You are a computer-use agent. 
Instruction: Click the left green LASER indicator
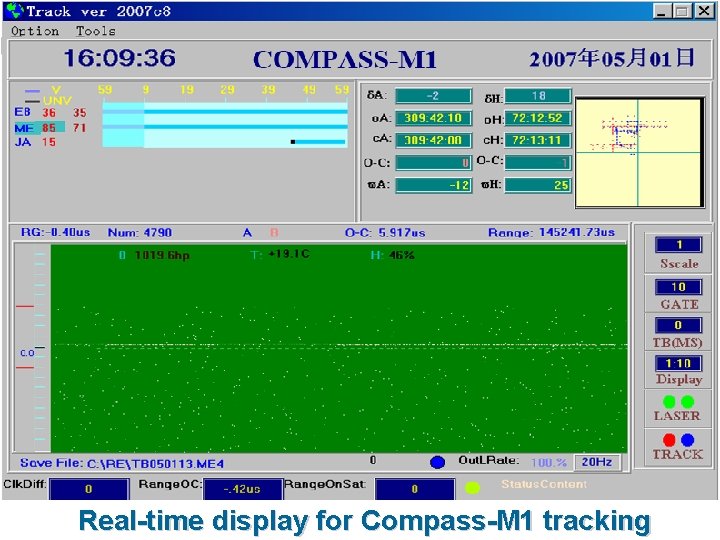pos(669,402)
